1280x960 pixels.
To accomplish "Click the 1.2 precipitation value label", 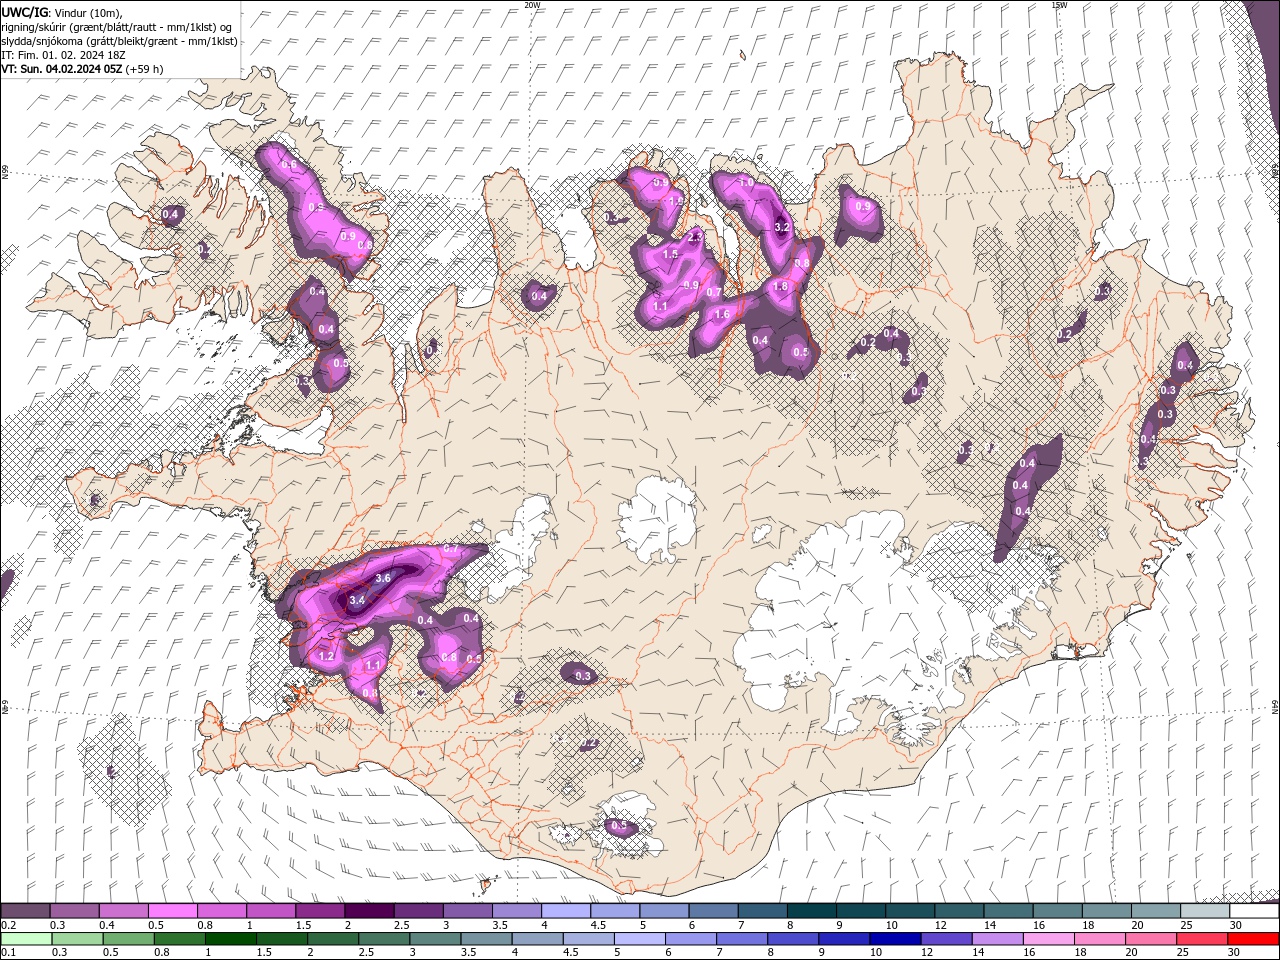I will [x=326, y=656].
